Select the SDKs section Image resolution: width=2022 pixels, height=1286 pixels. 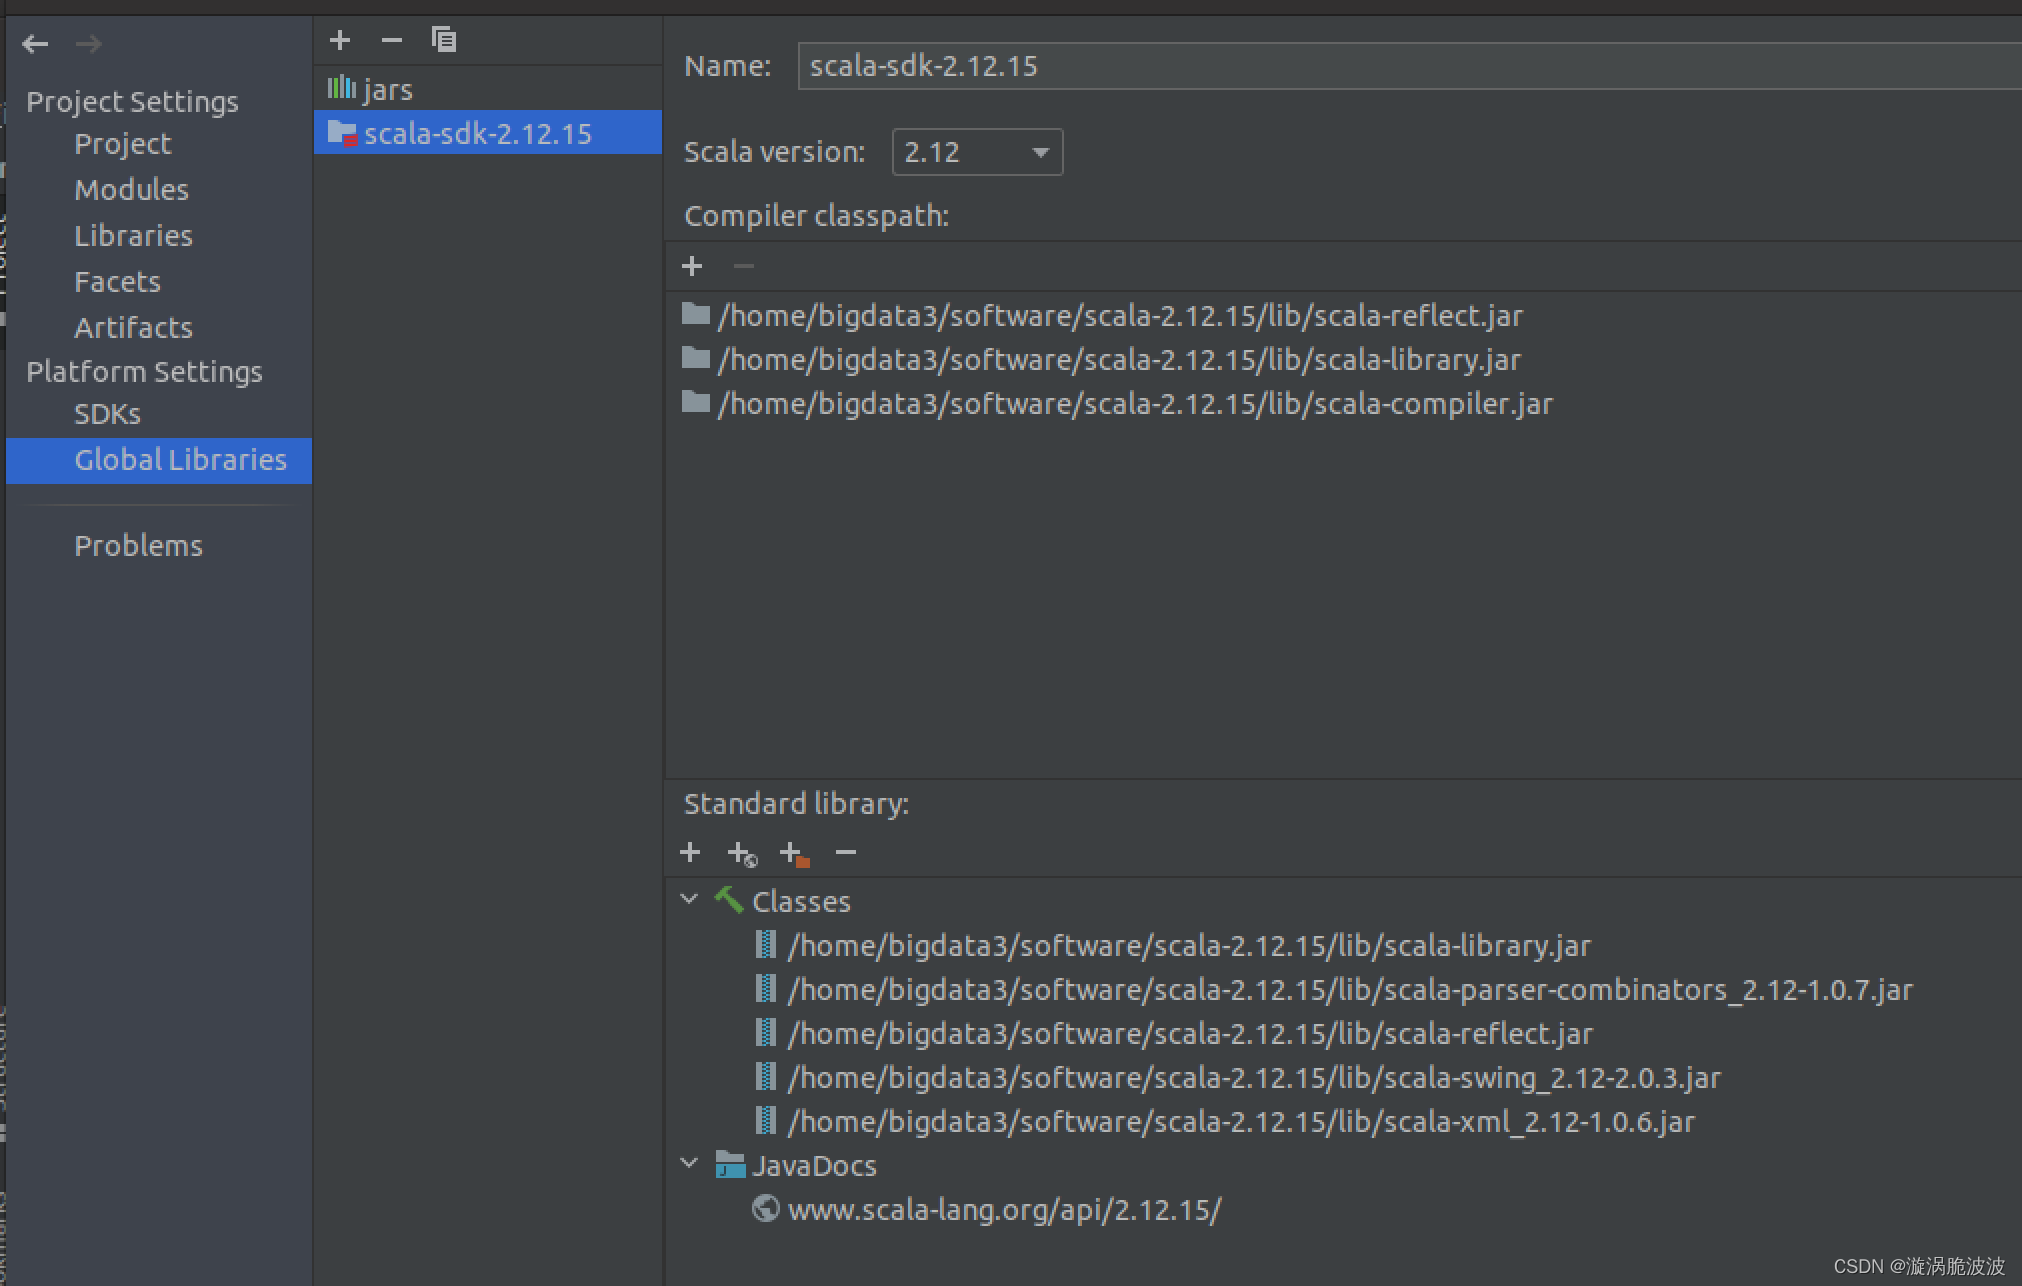coord(105,412)
